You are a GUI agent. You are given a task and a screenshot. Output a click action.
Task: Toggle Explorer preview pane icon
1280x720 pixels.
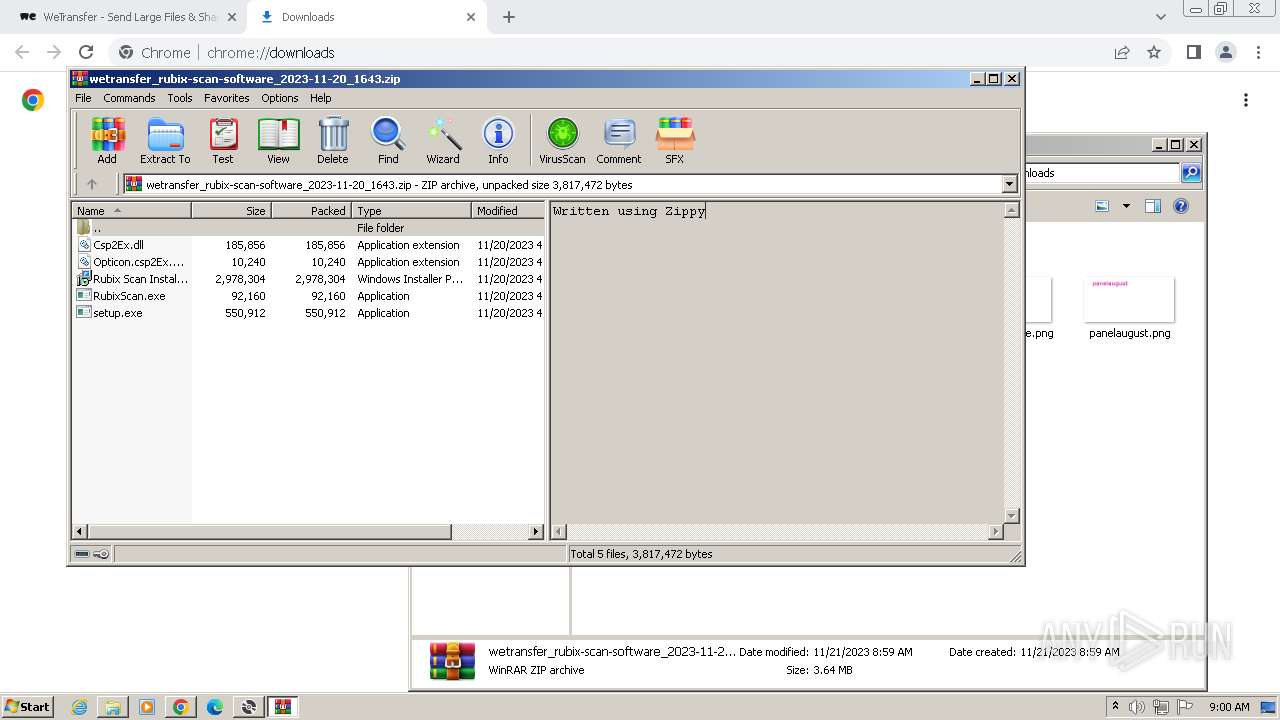(1152, 206)
